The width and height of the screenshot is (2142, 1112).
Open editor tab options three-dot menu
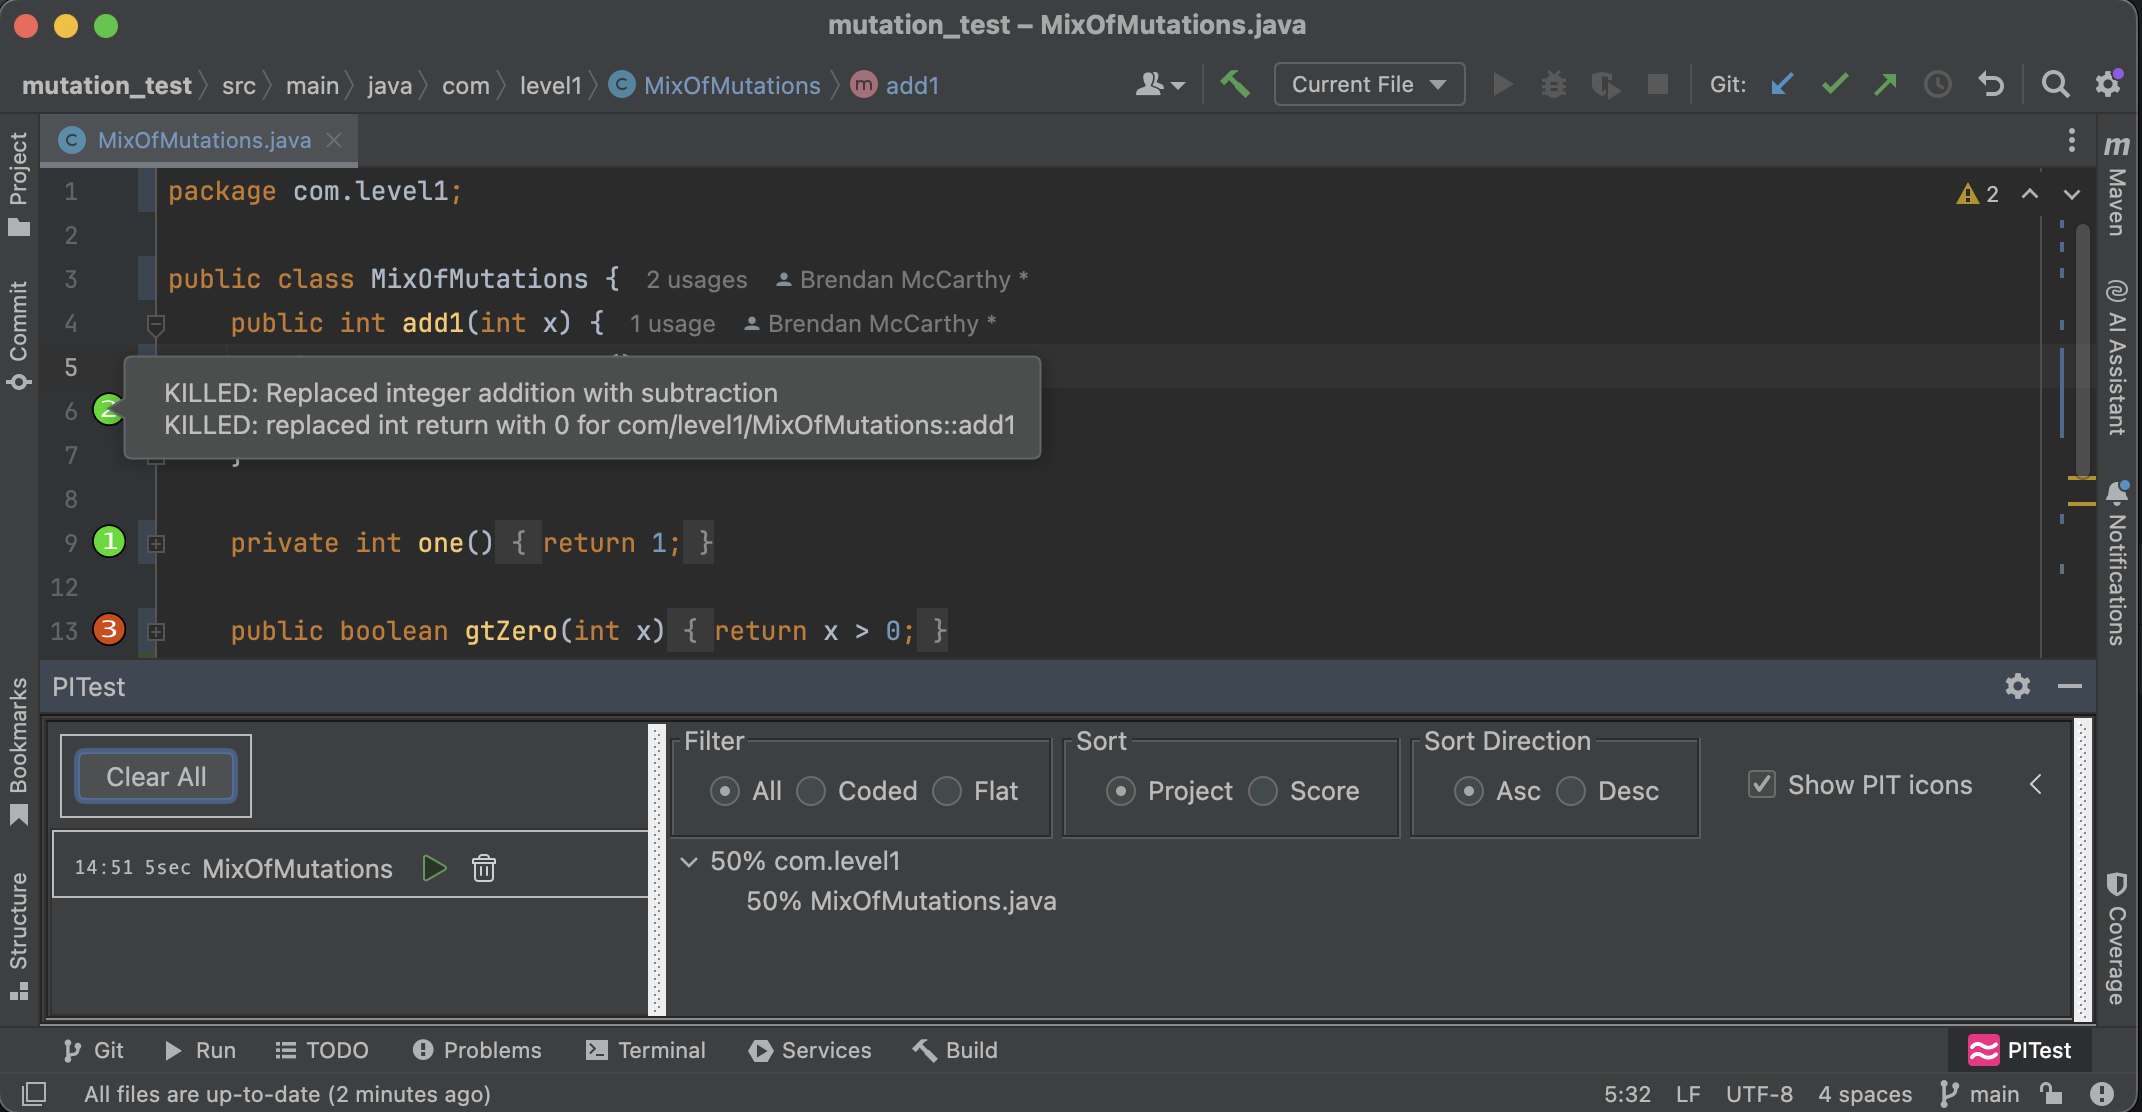[2072, 140]
